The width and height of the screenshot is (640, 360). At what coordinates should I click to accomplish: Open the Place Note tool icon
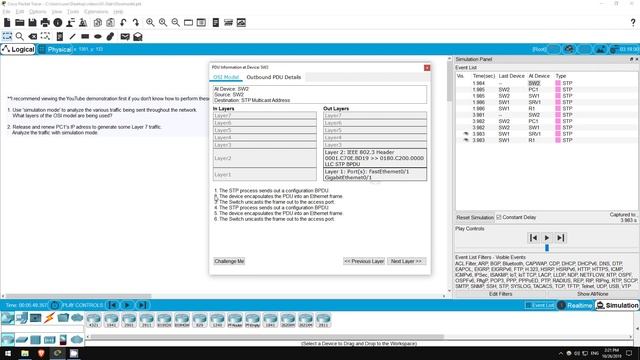point(60,36)
